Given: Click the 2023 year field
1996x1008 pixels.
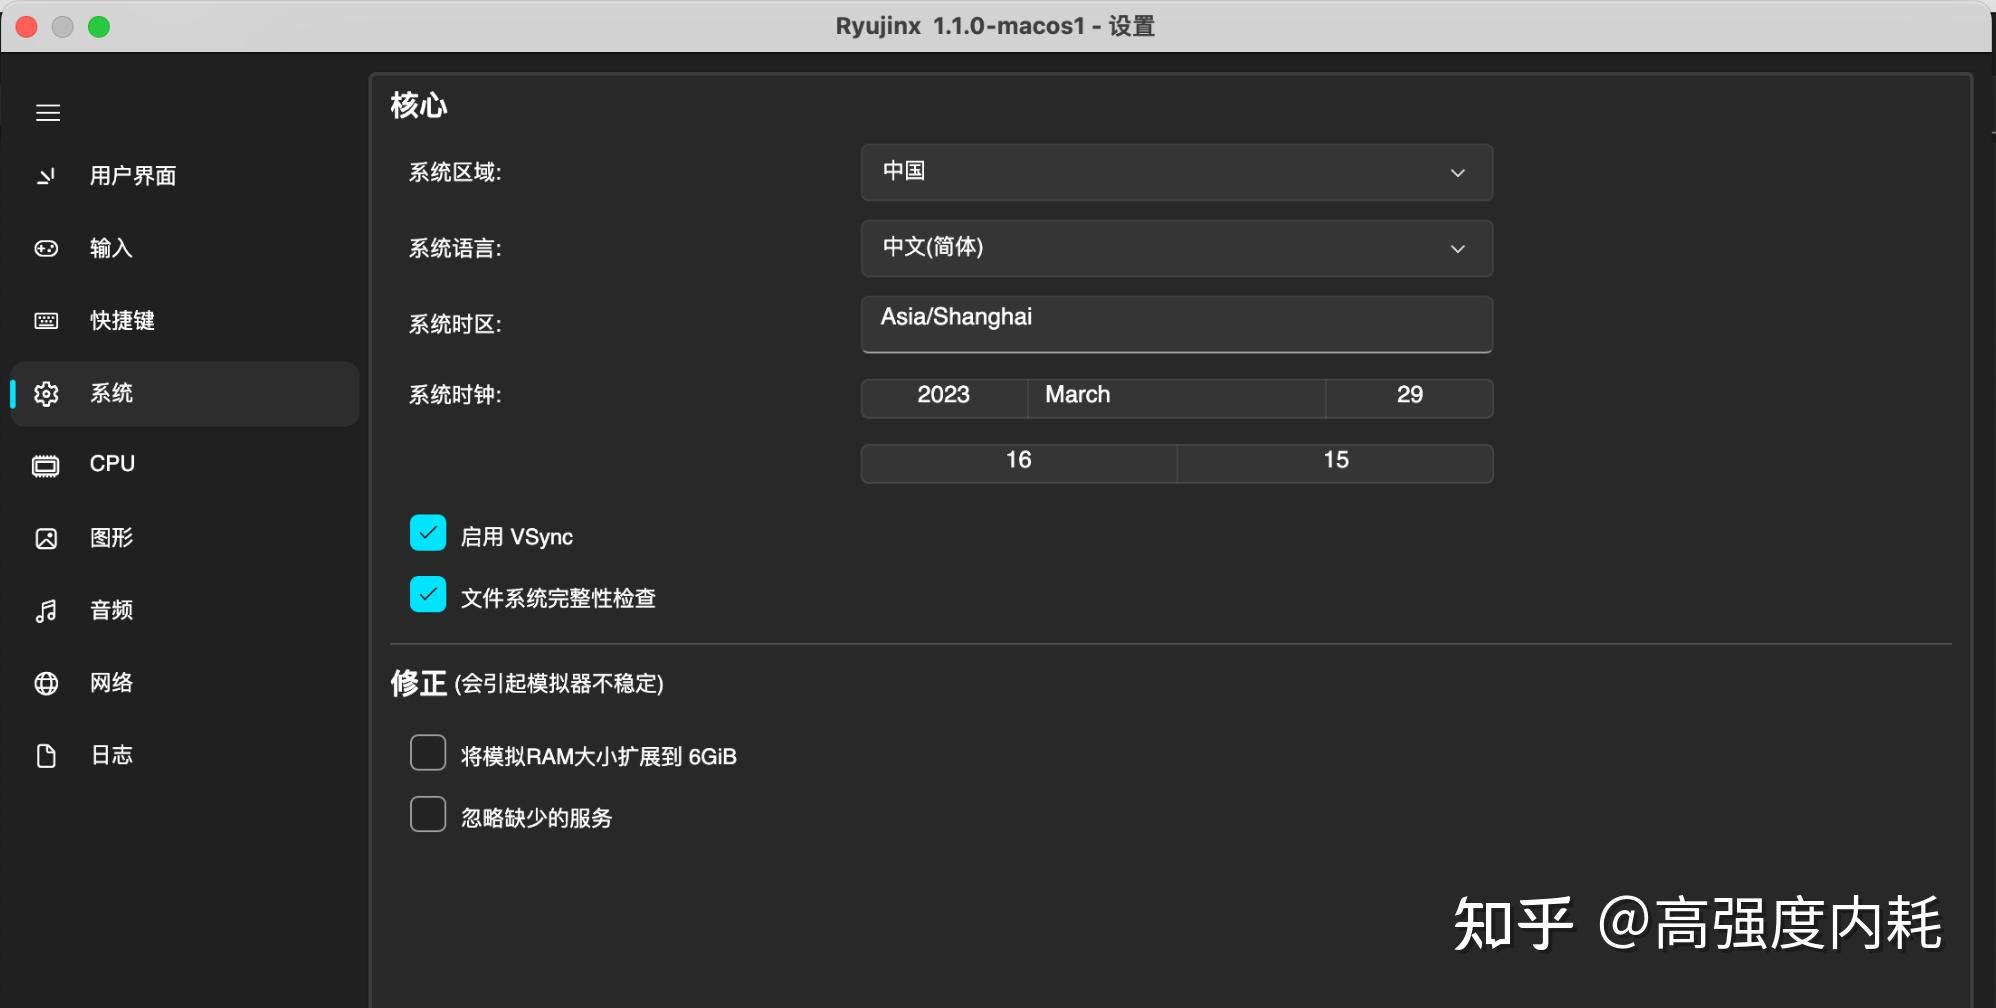Looking at the screenshot, I should [943, 396].
